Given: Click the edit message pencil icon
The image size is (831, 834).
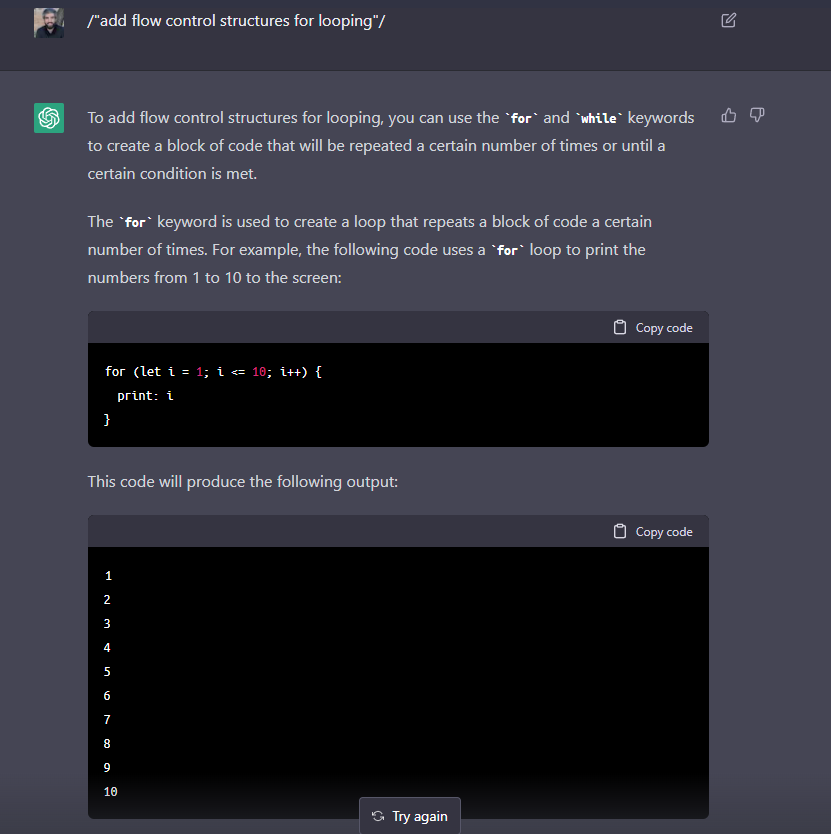Looking at the screenshot, I should tap(728, 21).
